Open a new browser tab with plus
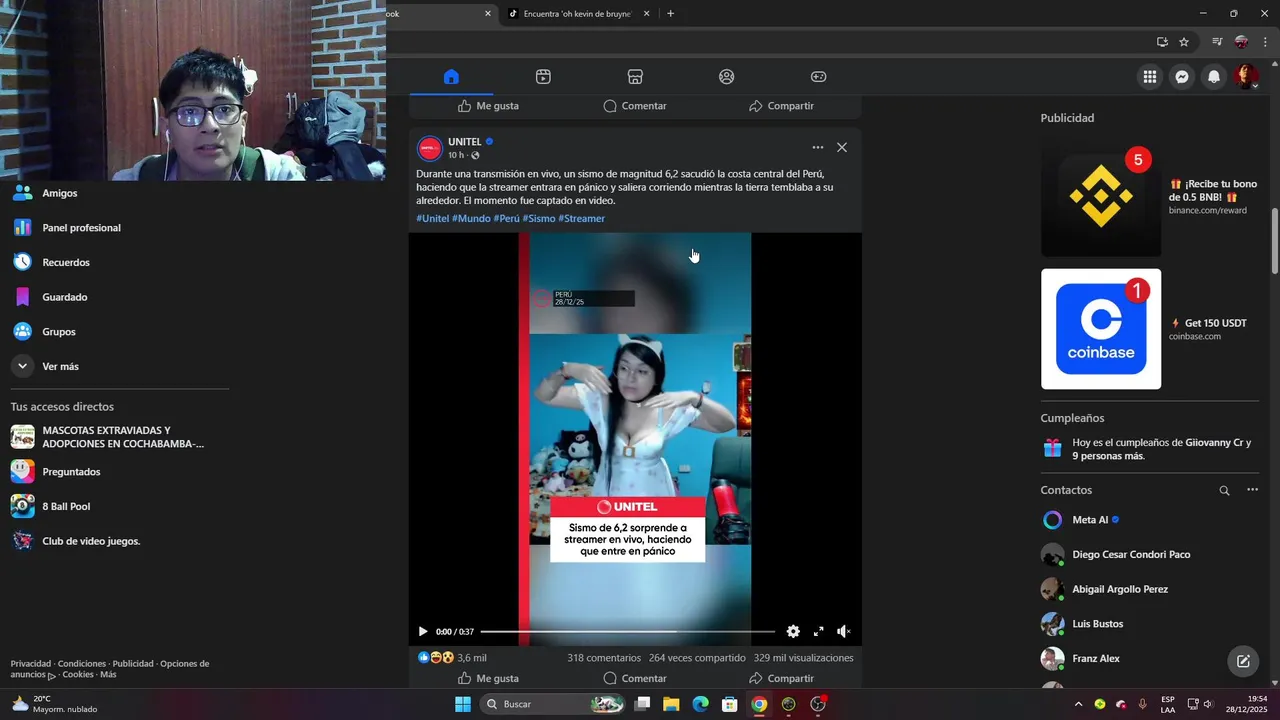This screenshot has height=720, width=1280. [x=670, y=14]
